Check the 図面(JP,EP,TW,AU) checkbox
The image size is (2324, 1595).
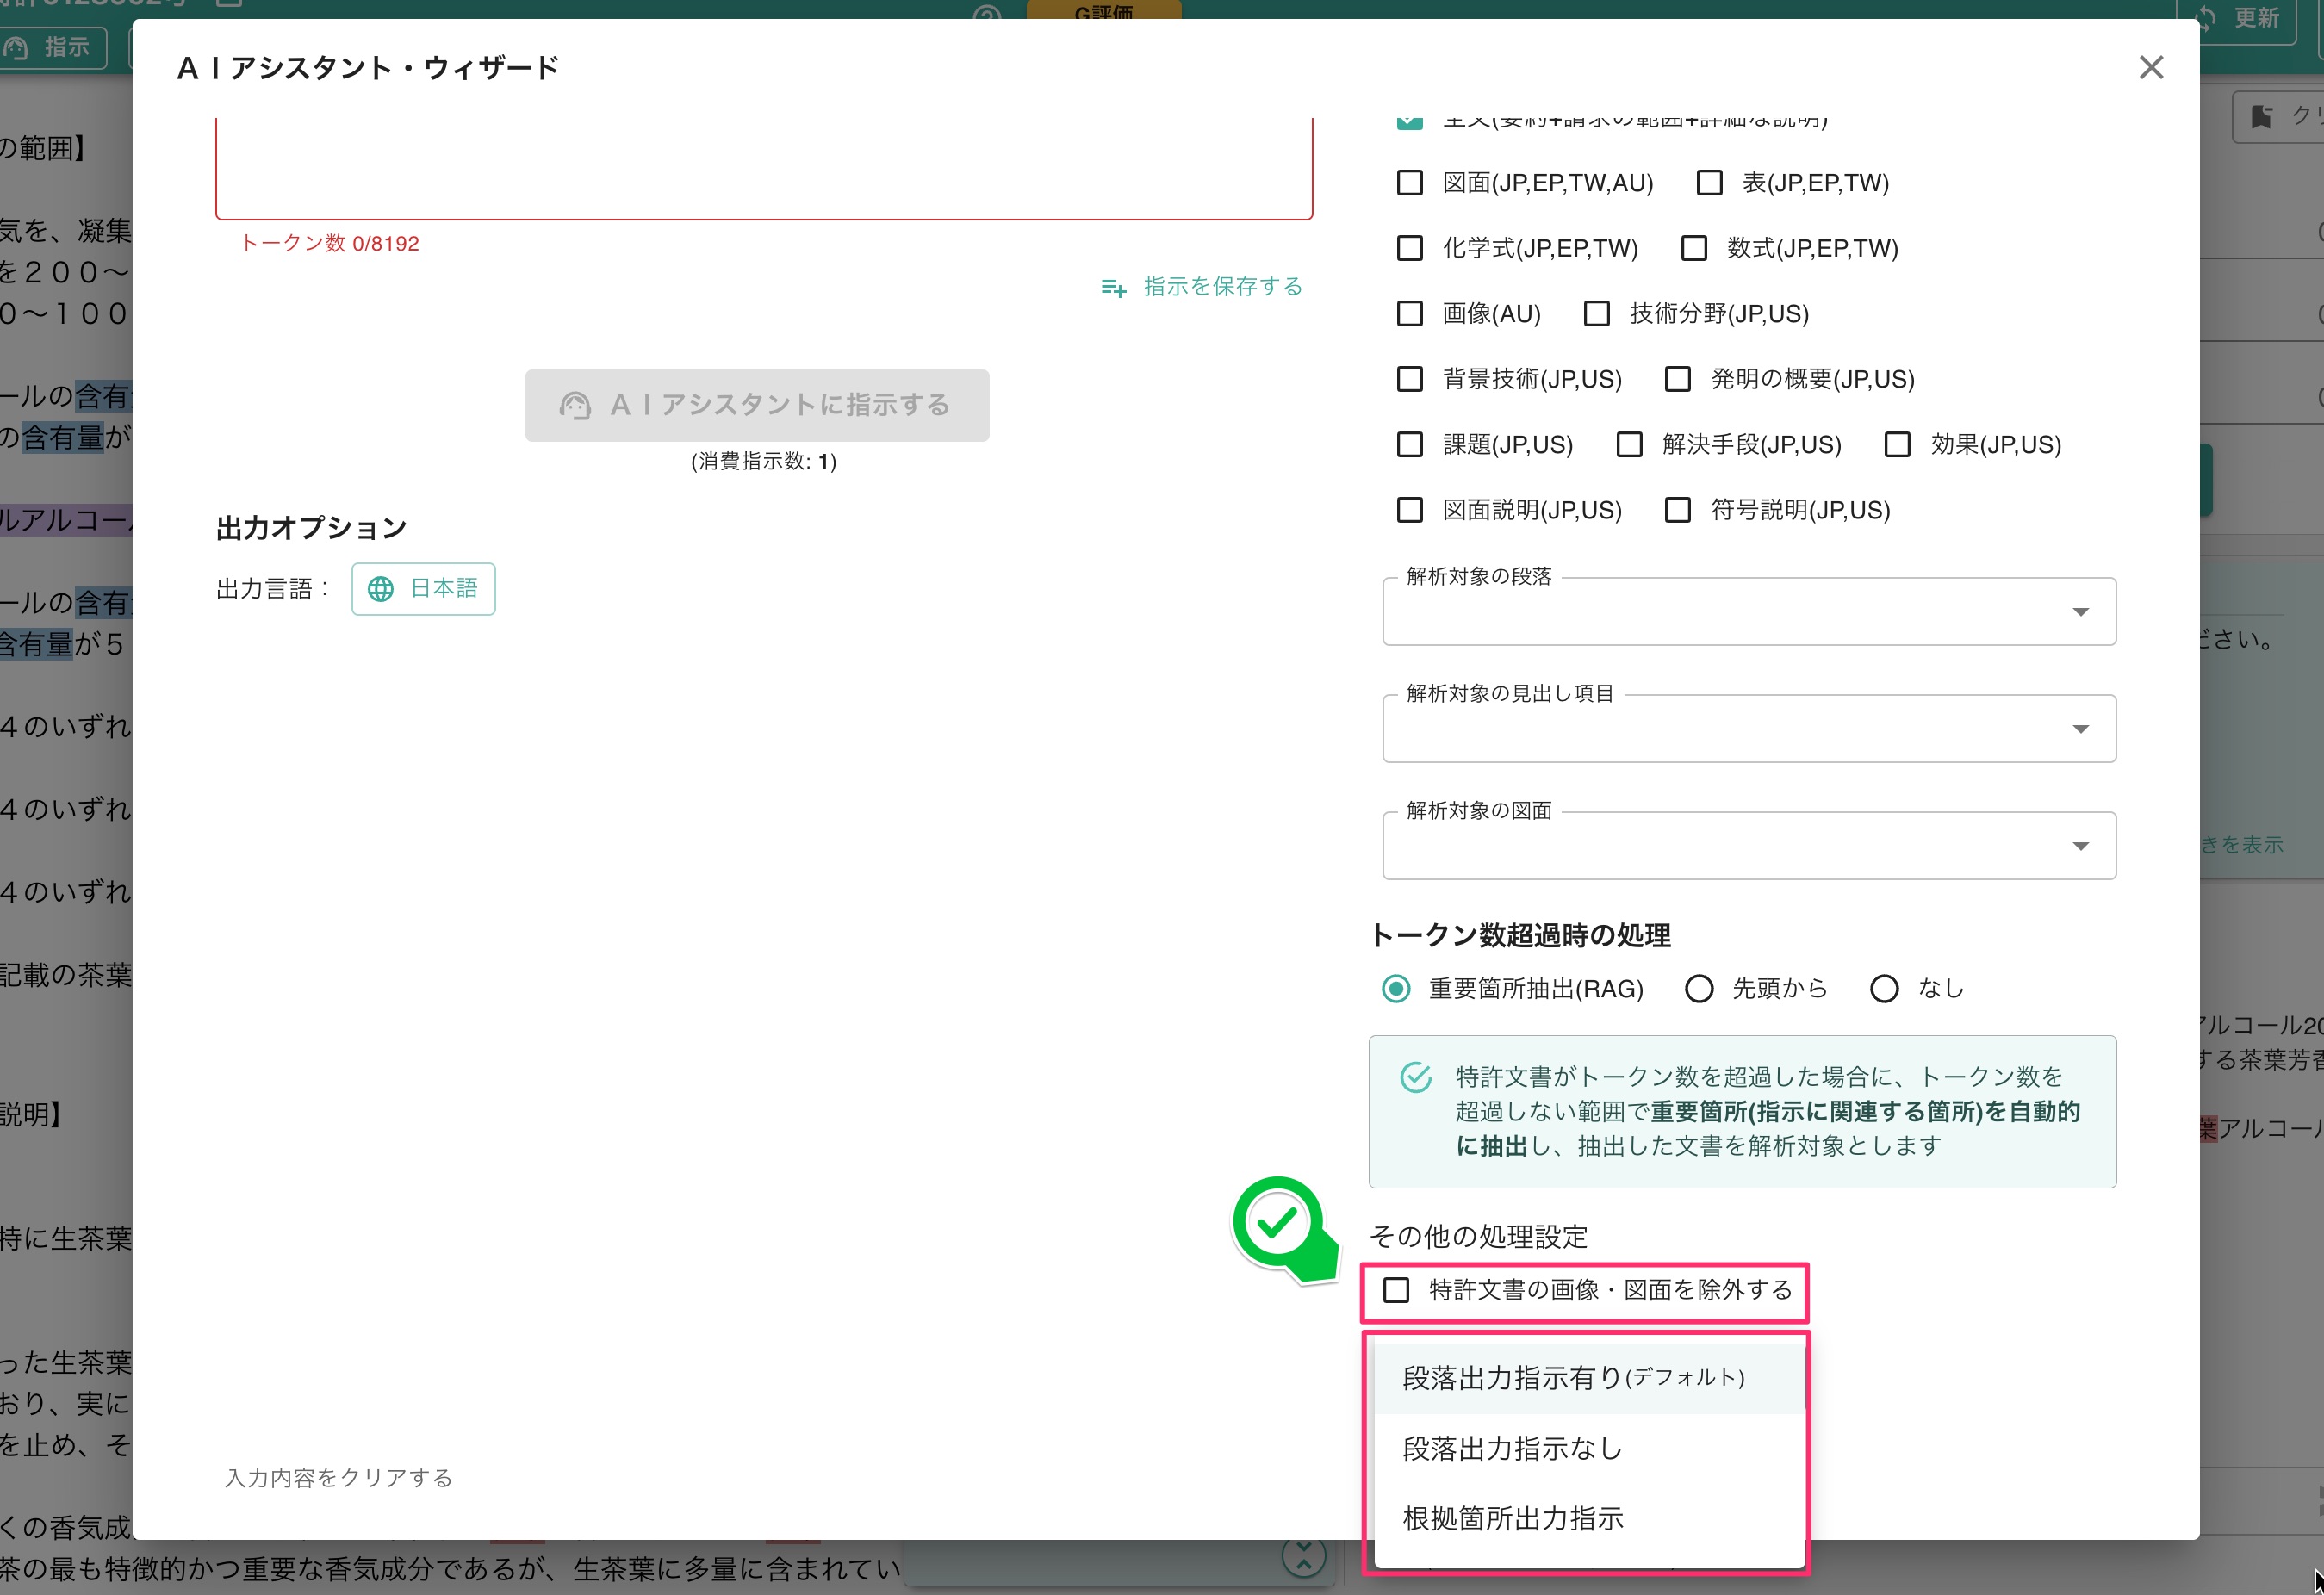point(1410,183)
